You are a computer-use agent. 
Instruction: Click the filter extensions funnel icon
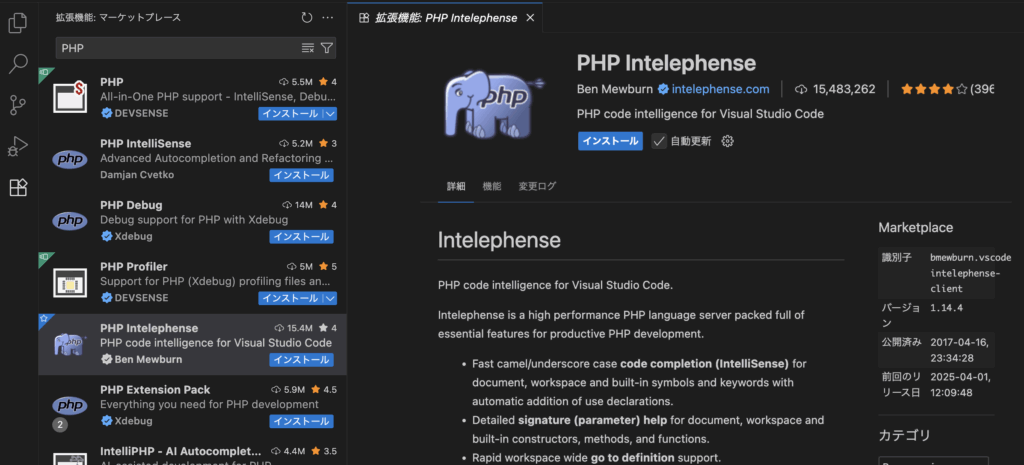327,48
